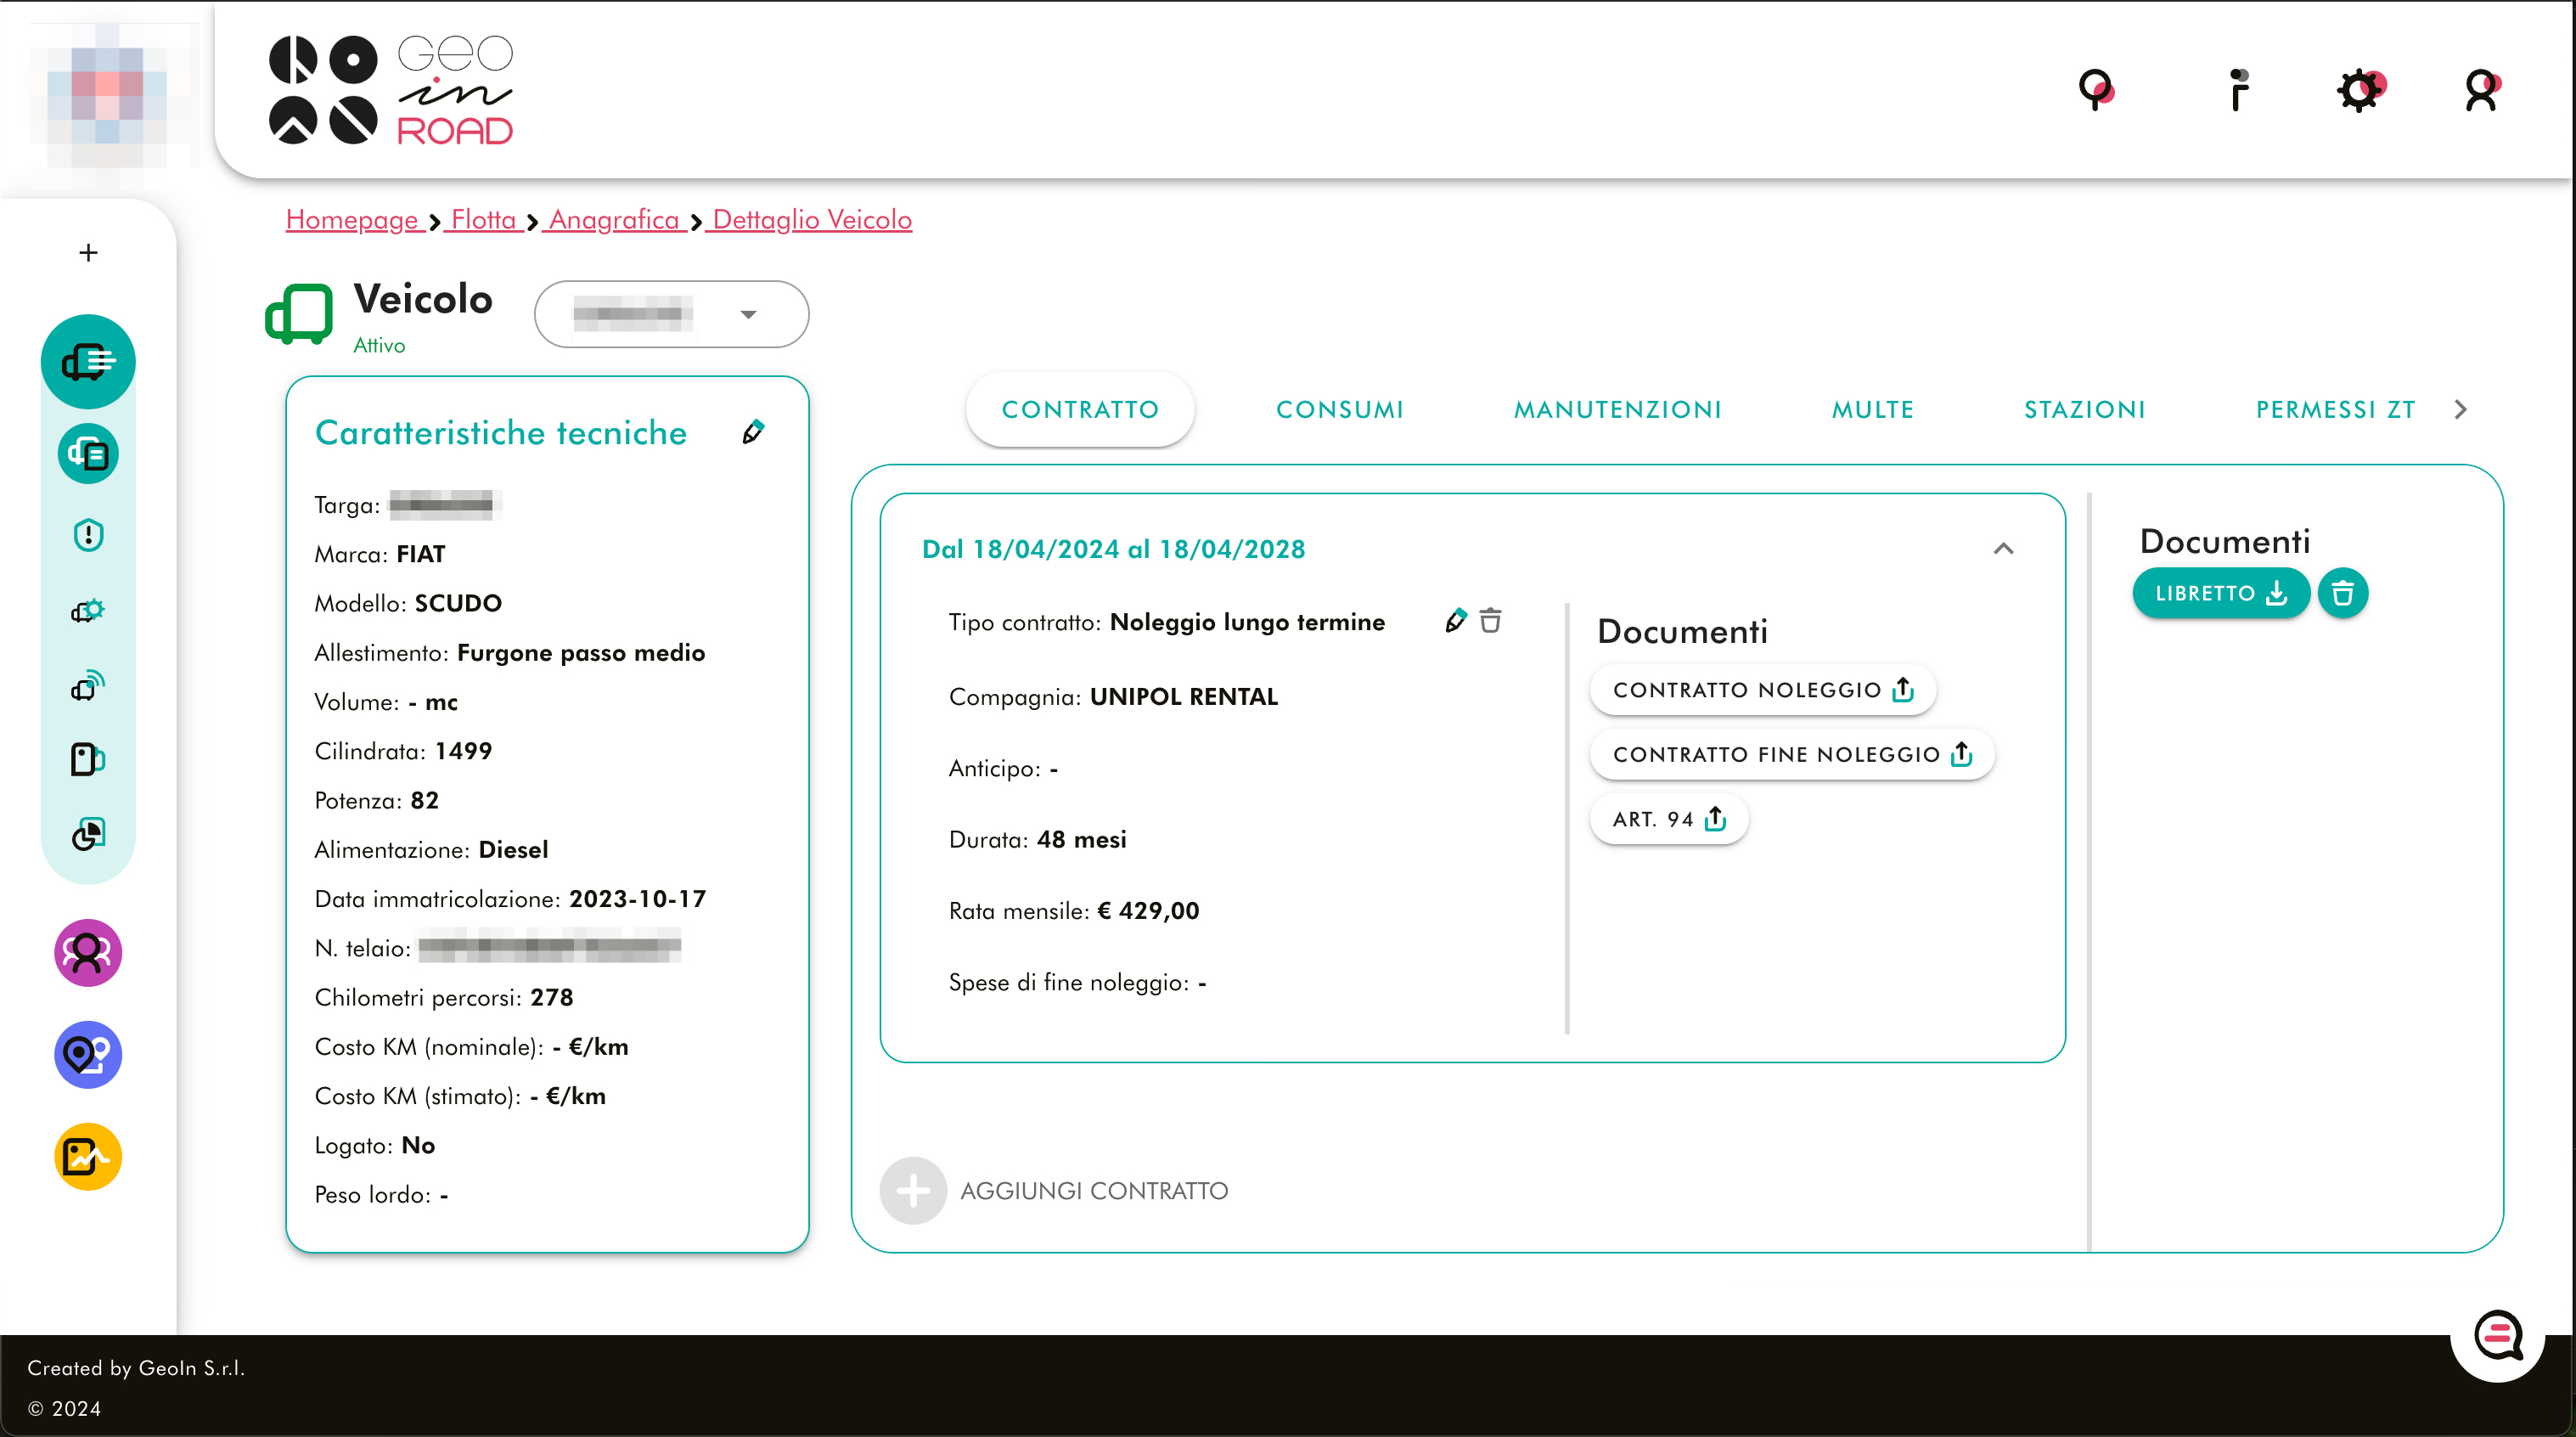Open user profile icon in header
This screenshot has height=1437, width=2576.
point(2481,91)
